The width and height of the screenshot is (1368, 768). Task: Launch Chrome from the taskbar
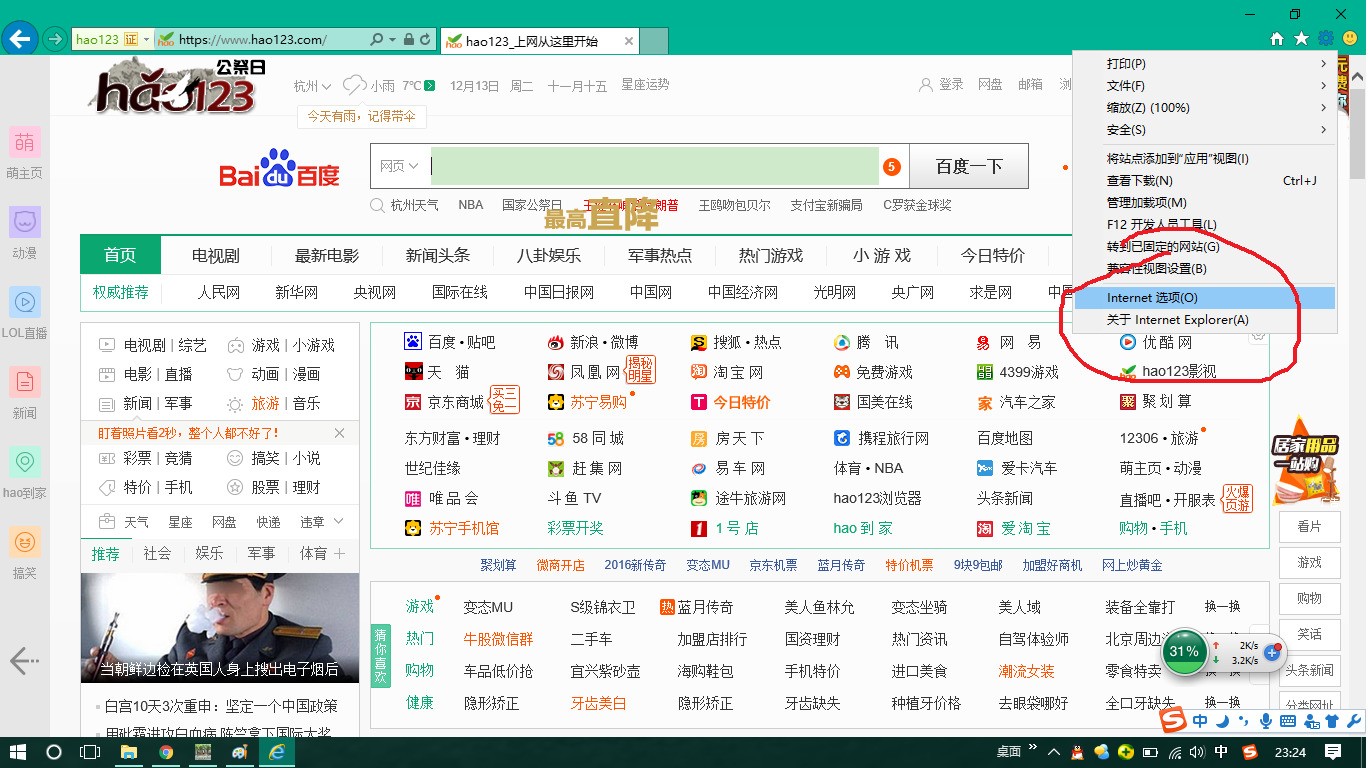tap(166, 752)
